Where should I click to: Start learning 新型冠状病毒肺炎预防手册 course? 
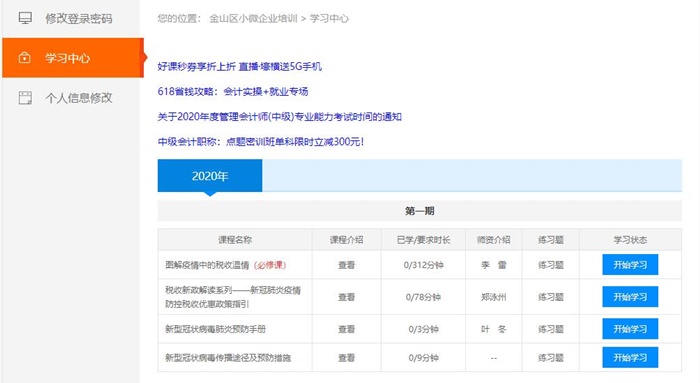630,329
